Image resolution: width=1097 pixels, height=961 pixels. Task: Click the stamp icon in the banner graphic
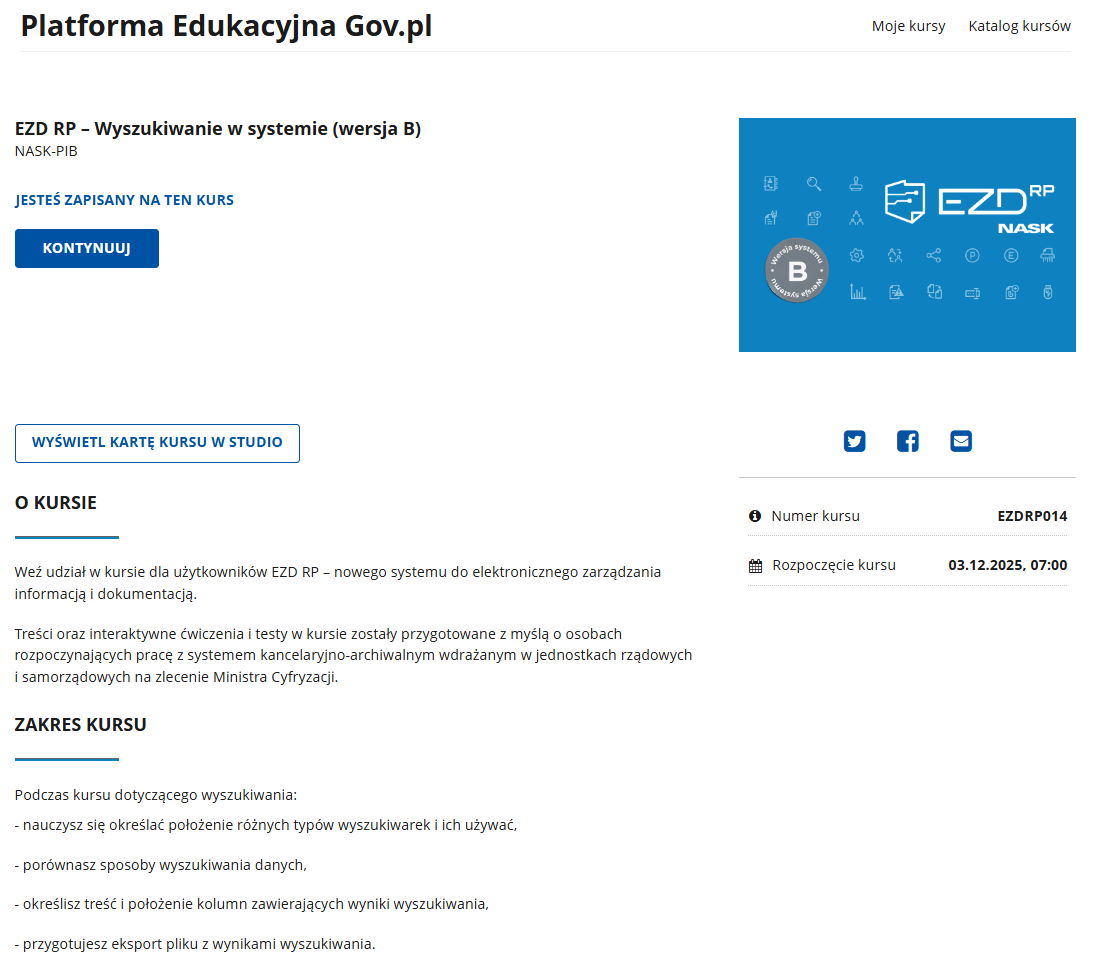pyautogui.click(x=856, y=185)
